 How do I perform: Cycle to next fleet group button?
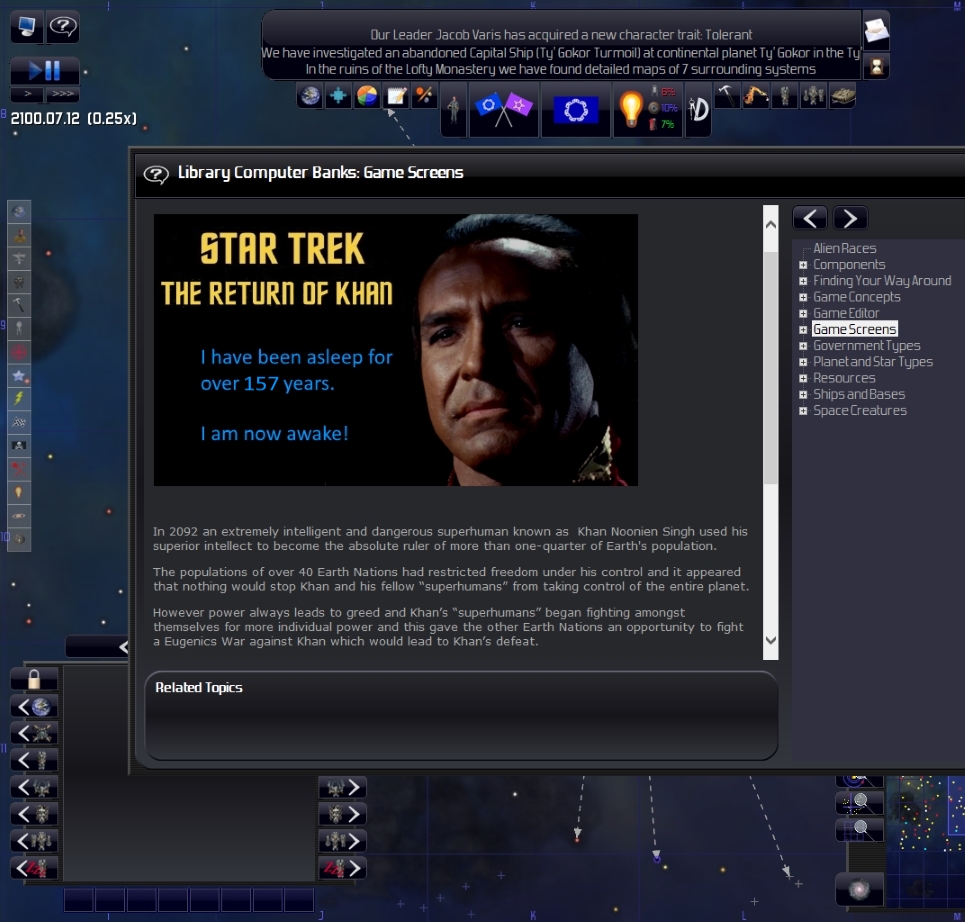[x=342, y=841]
